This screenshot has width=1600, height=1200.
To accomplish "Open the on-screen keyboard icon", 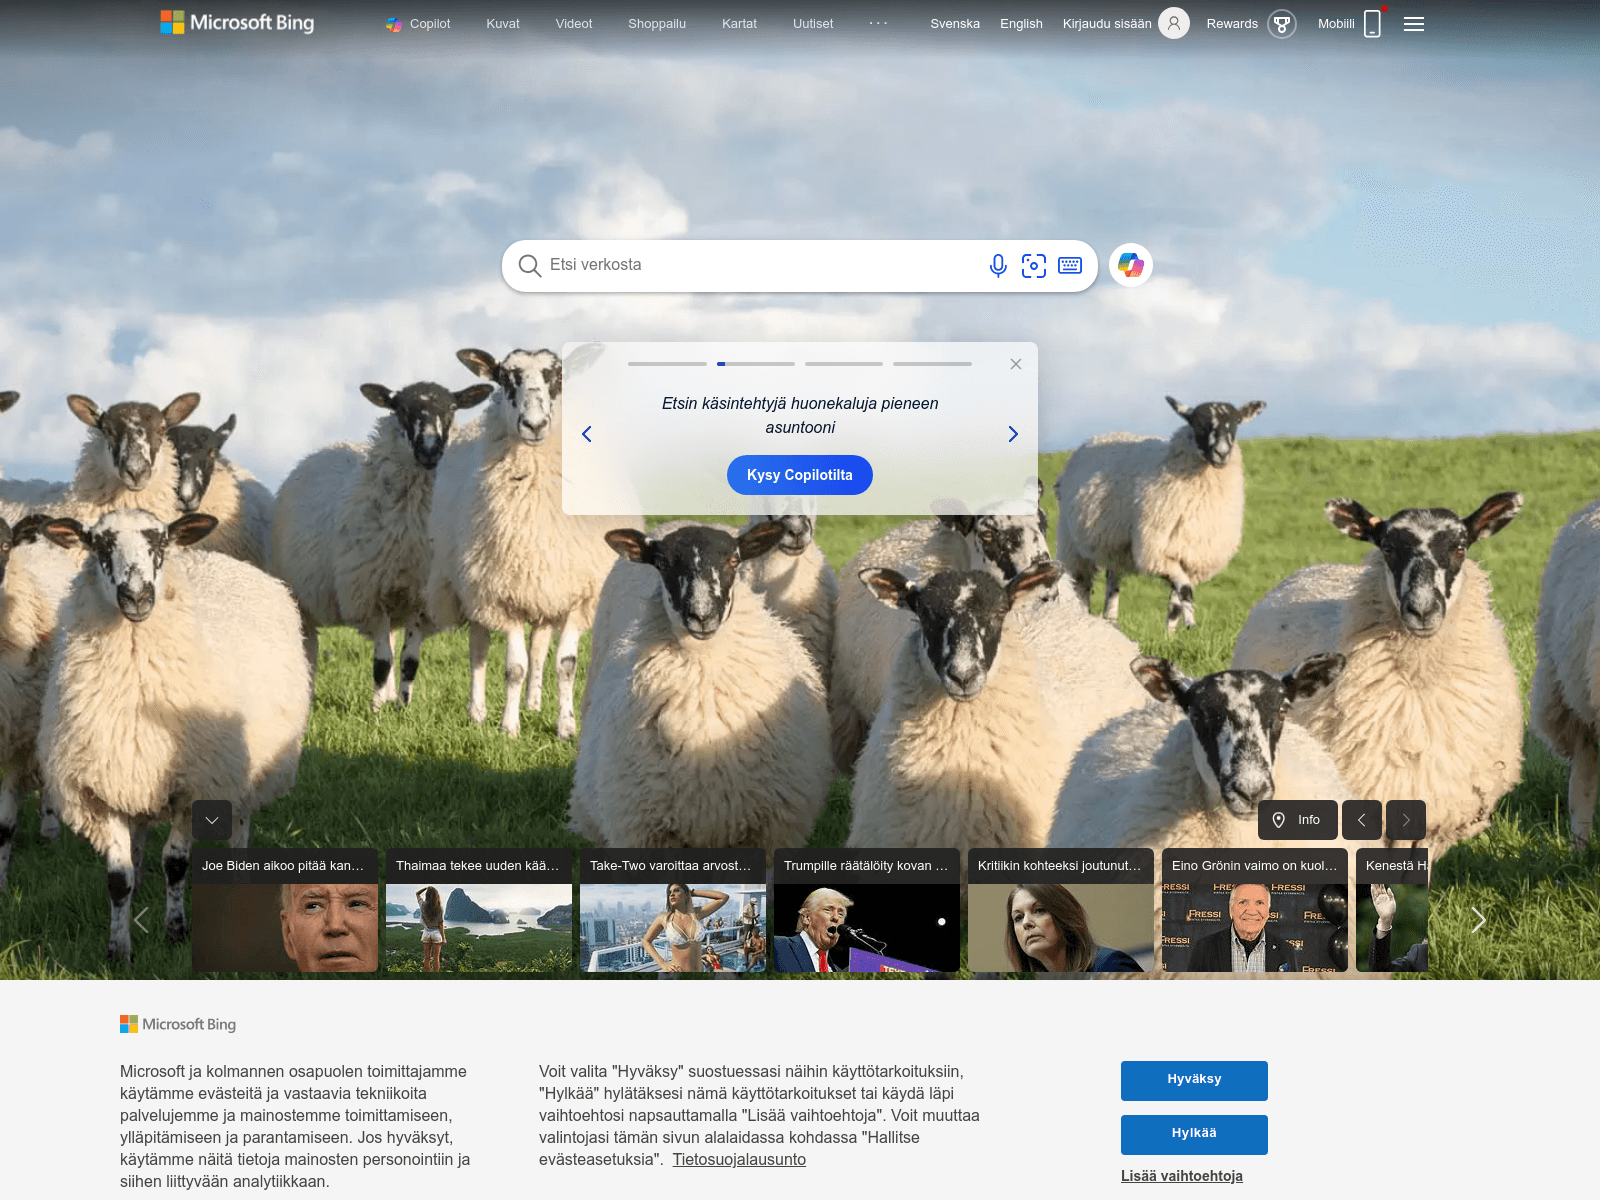I will (1070, 265).
